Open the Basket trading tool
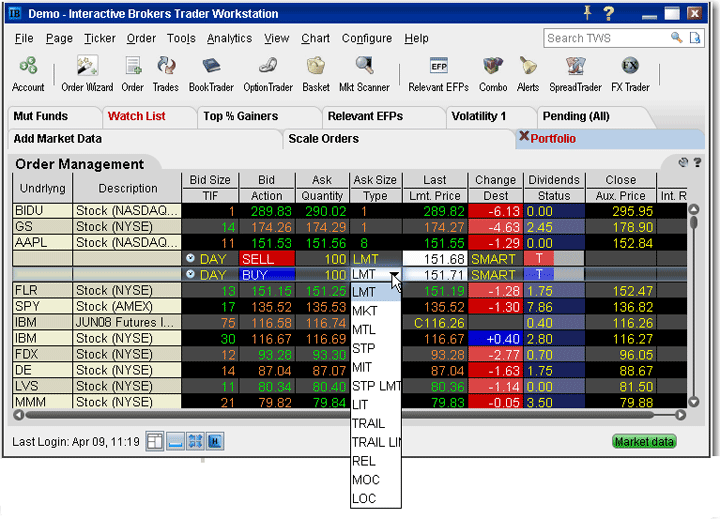Viewport: 720px width, 519px height. [x=316, y=74]
